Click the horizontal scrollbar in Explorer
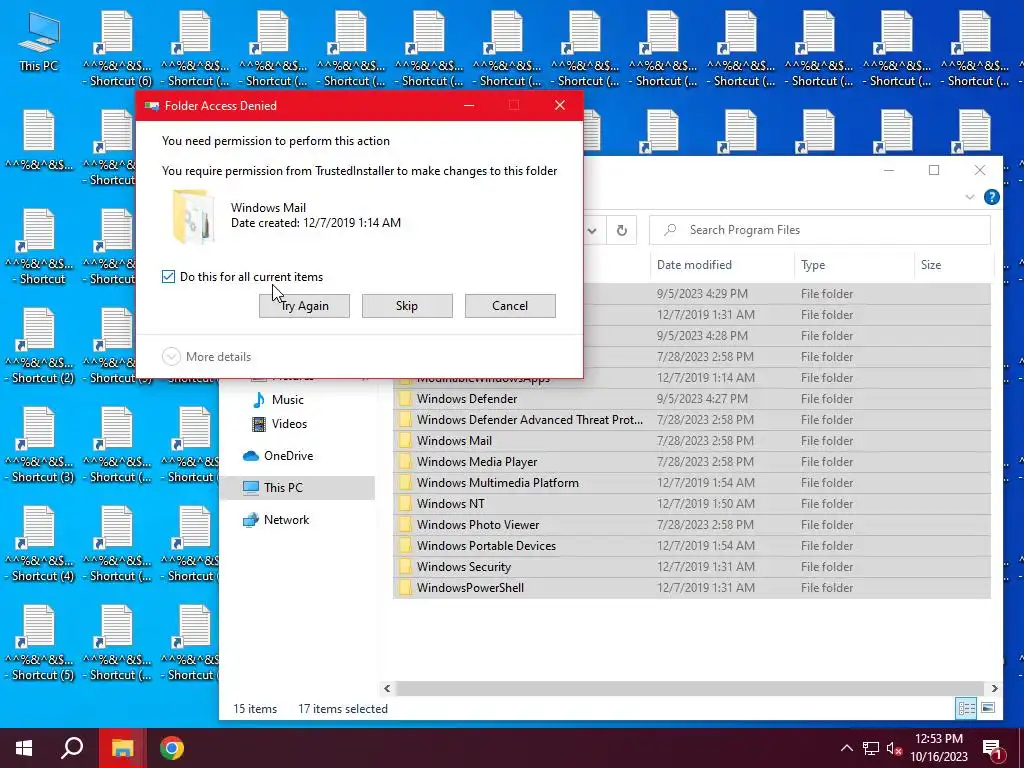Screen dimensions: 1024x768 tap(690, 688)
